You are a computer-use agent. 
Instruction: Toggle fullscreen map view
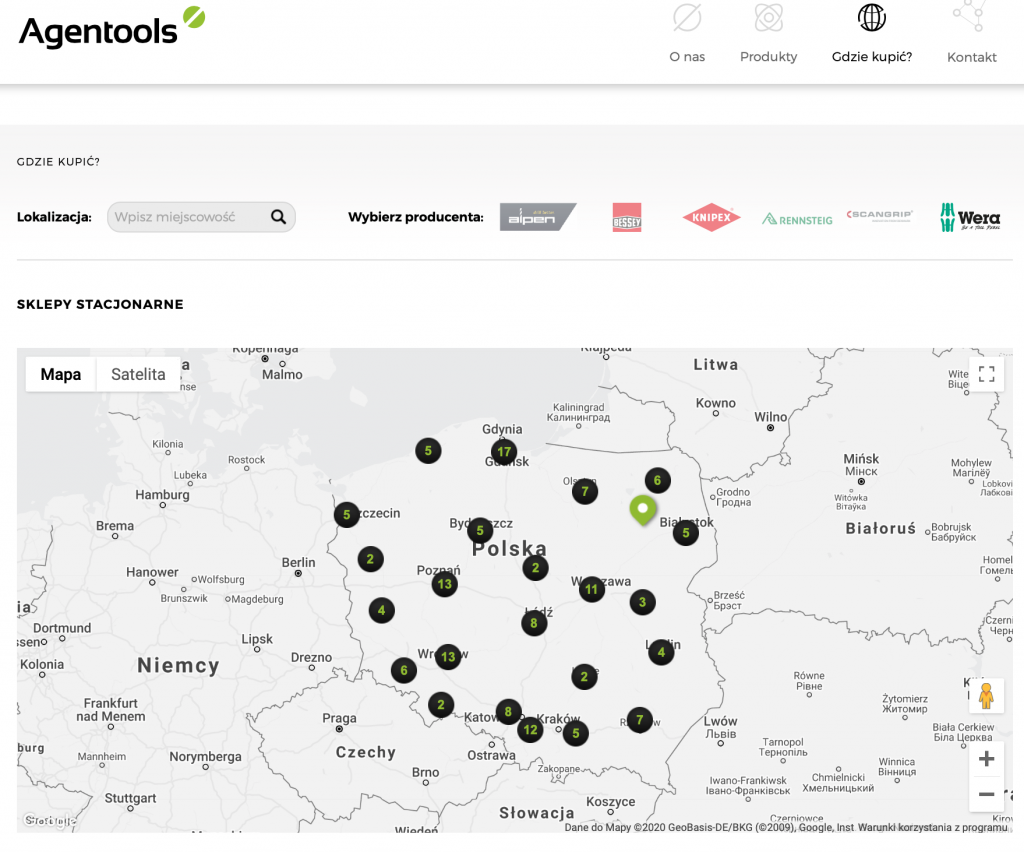[986, 374]
